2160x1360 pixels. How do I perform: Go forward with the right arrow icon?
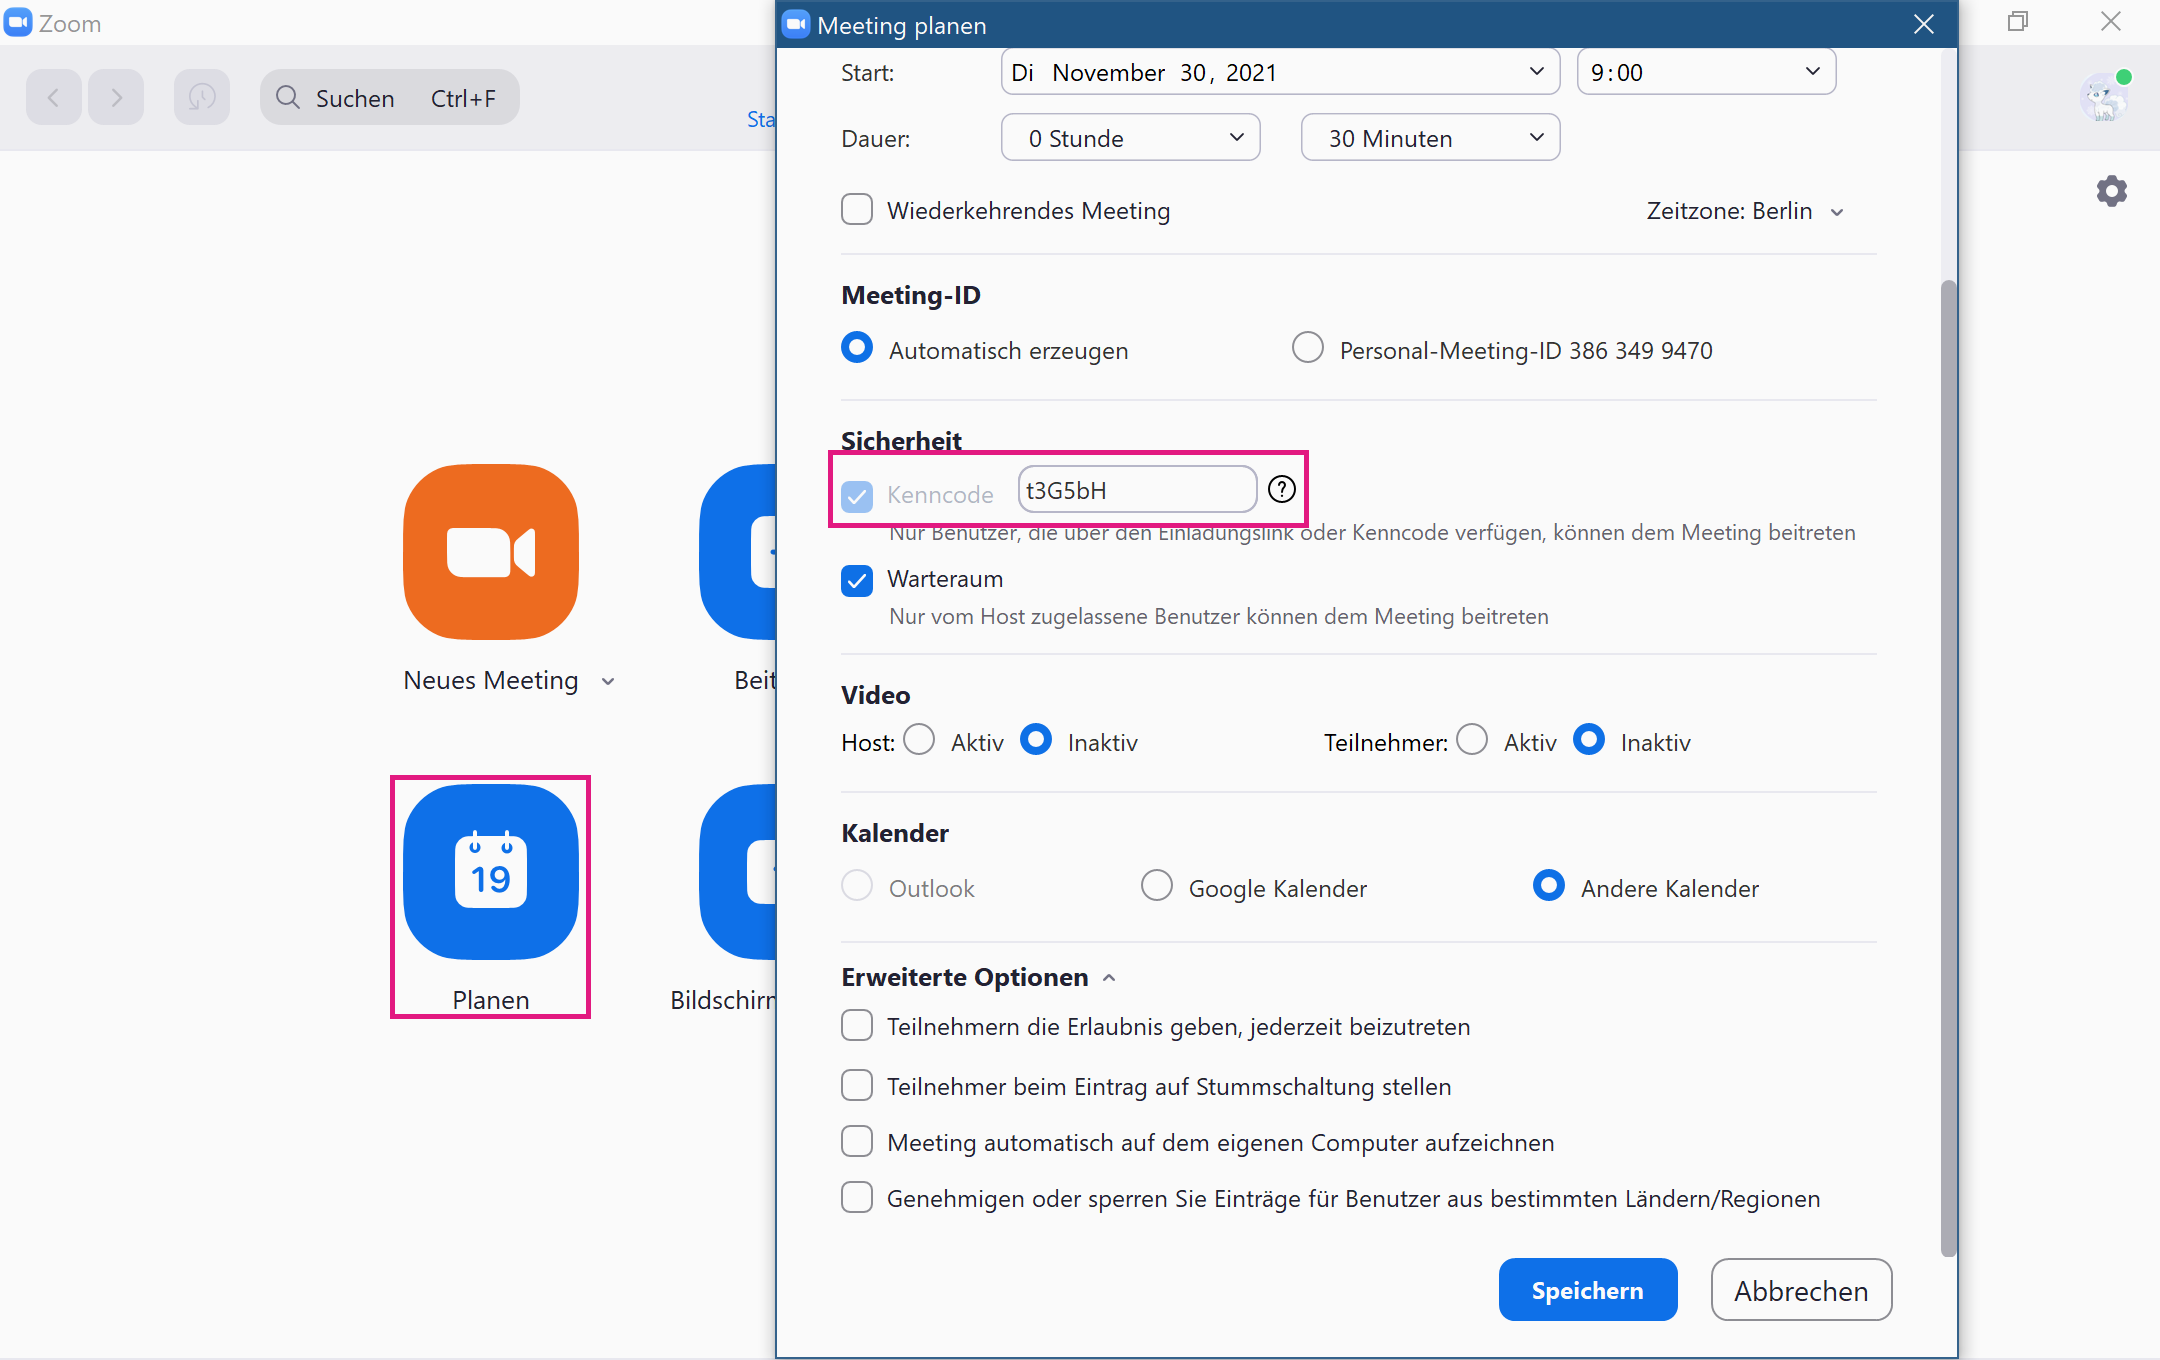(116, 97)
